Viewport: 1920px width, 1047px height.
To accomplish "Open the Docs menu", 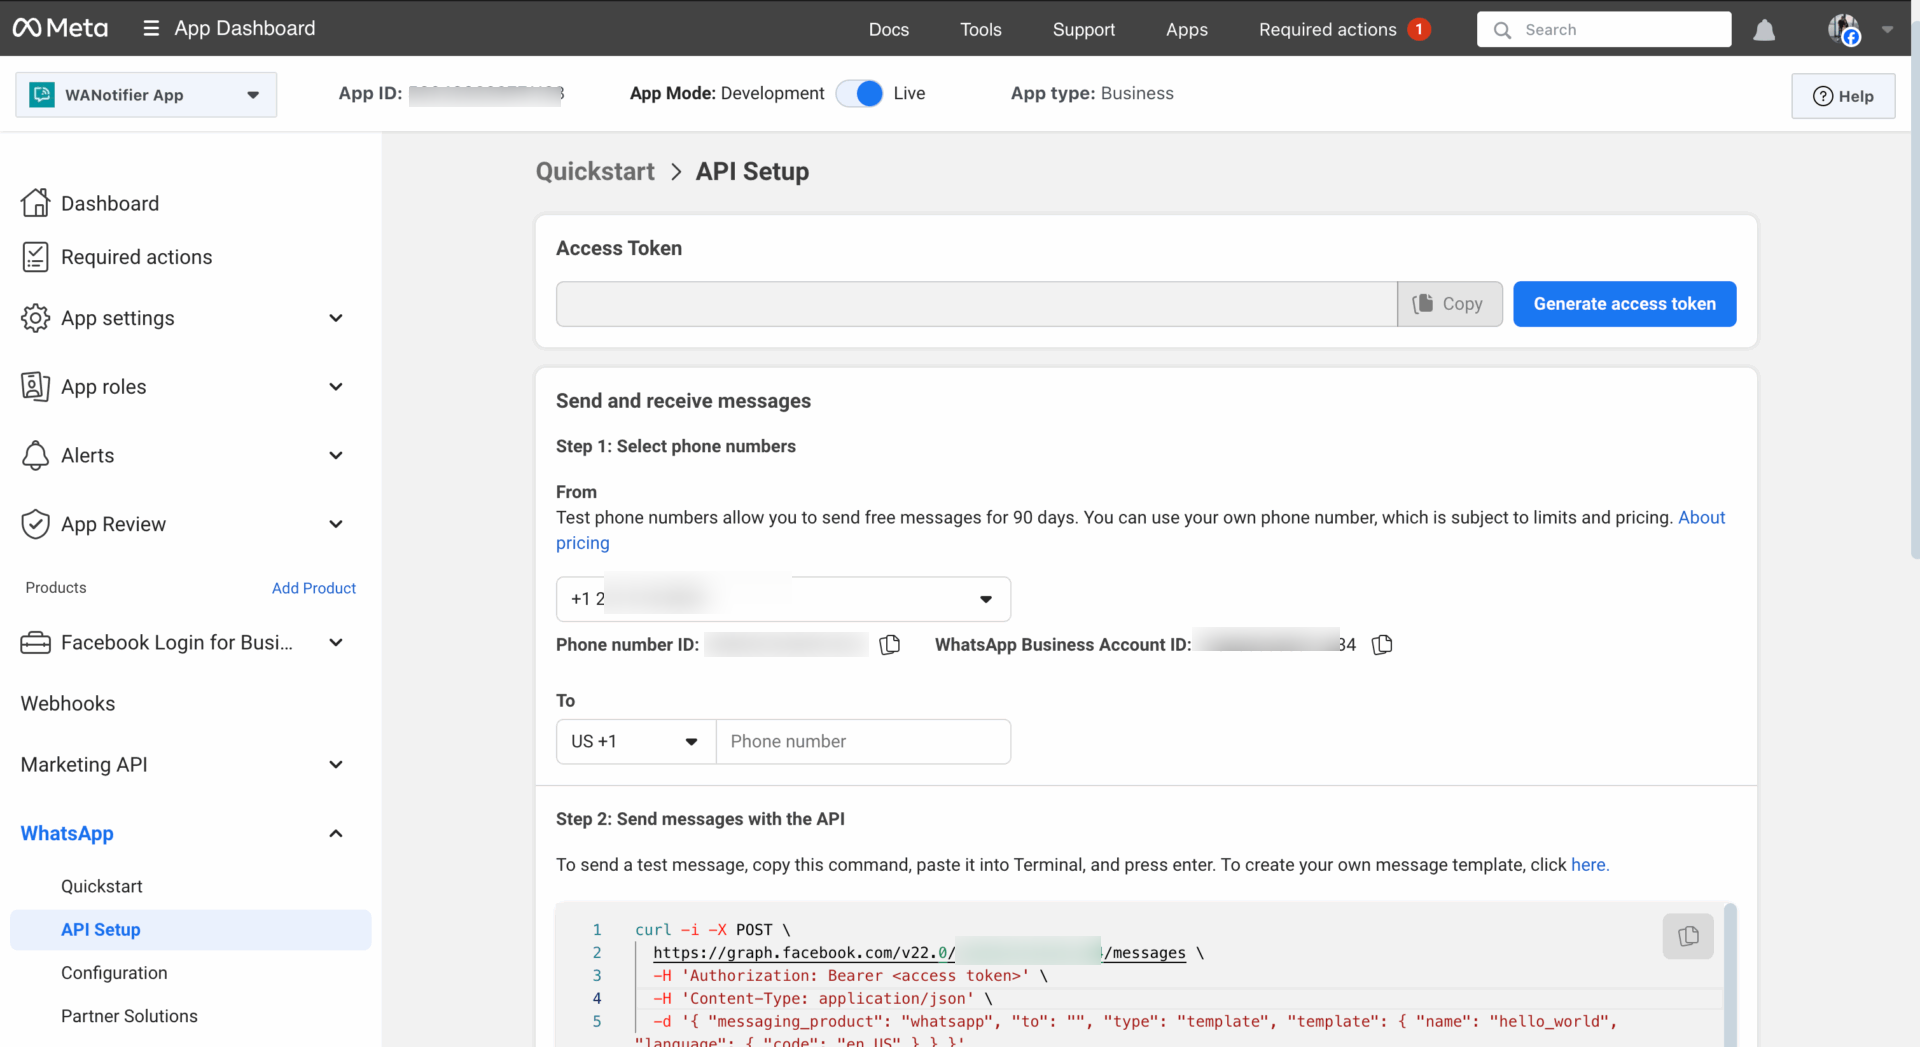I will point(889,29).
